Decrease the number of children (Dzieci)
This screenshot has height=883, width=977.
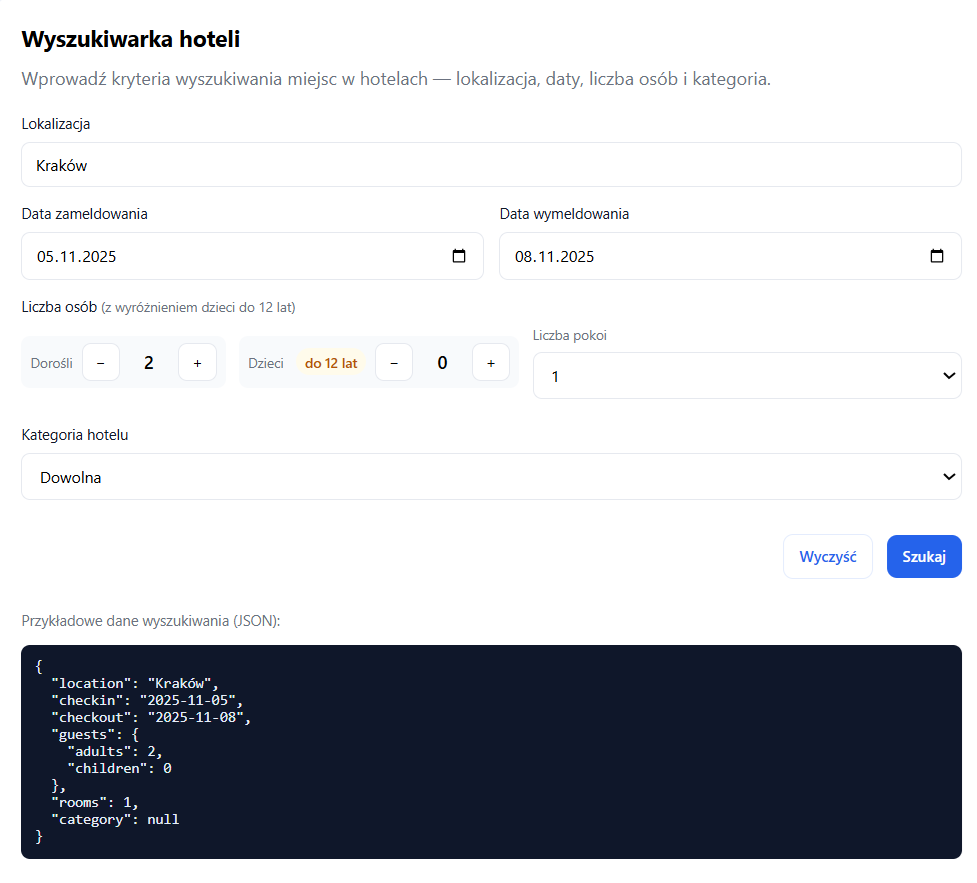point(394,363)
